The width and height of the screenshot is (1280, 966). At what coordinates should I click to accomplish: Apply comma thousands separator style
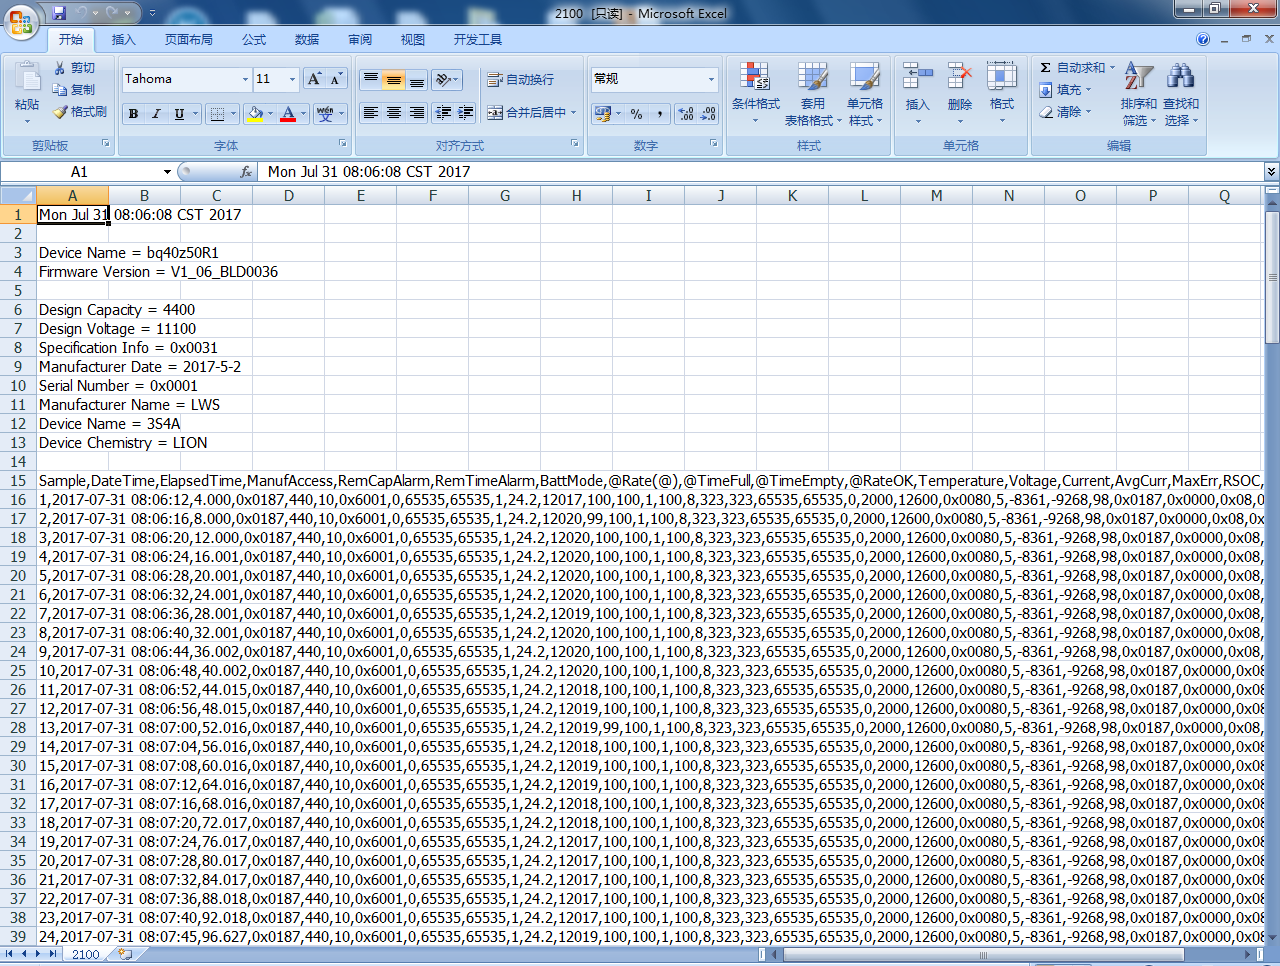660,114
